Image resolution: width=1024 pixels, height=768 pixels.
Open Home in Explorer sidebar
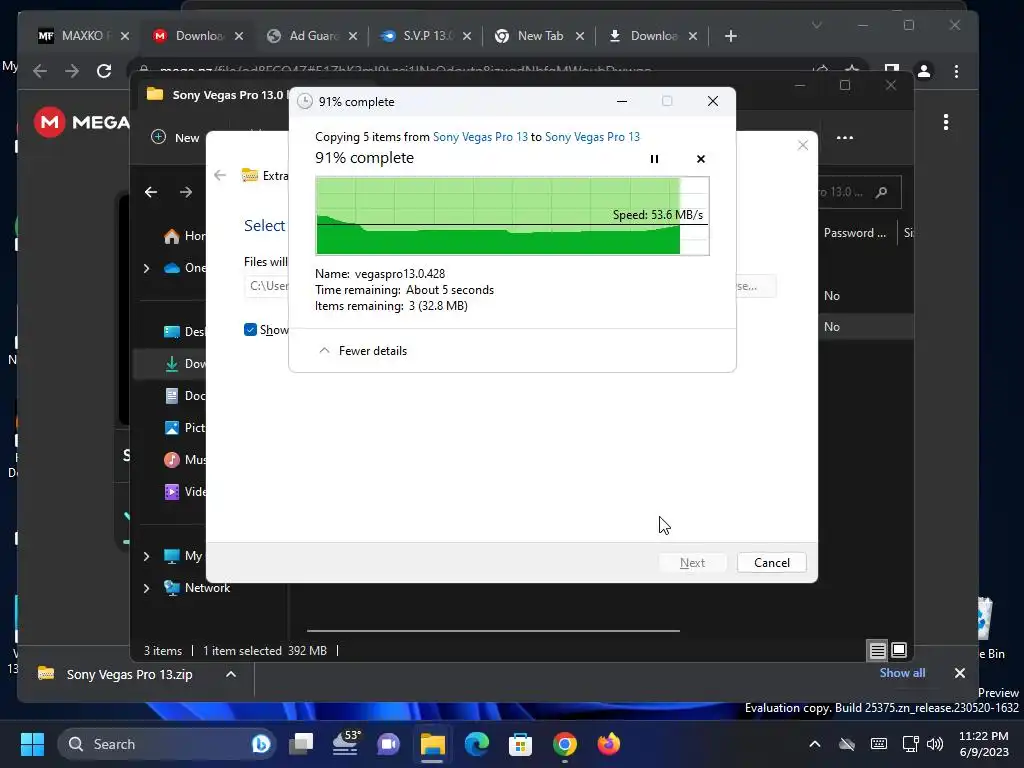click(x=184, y=236)
